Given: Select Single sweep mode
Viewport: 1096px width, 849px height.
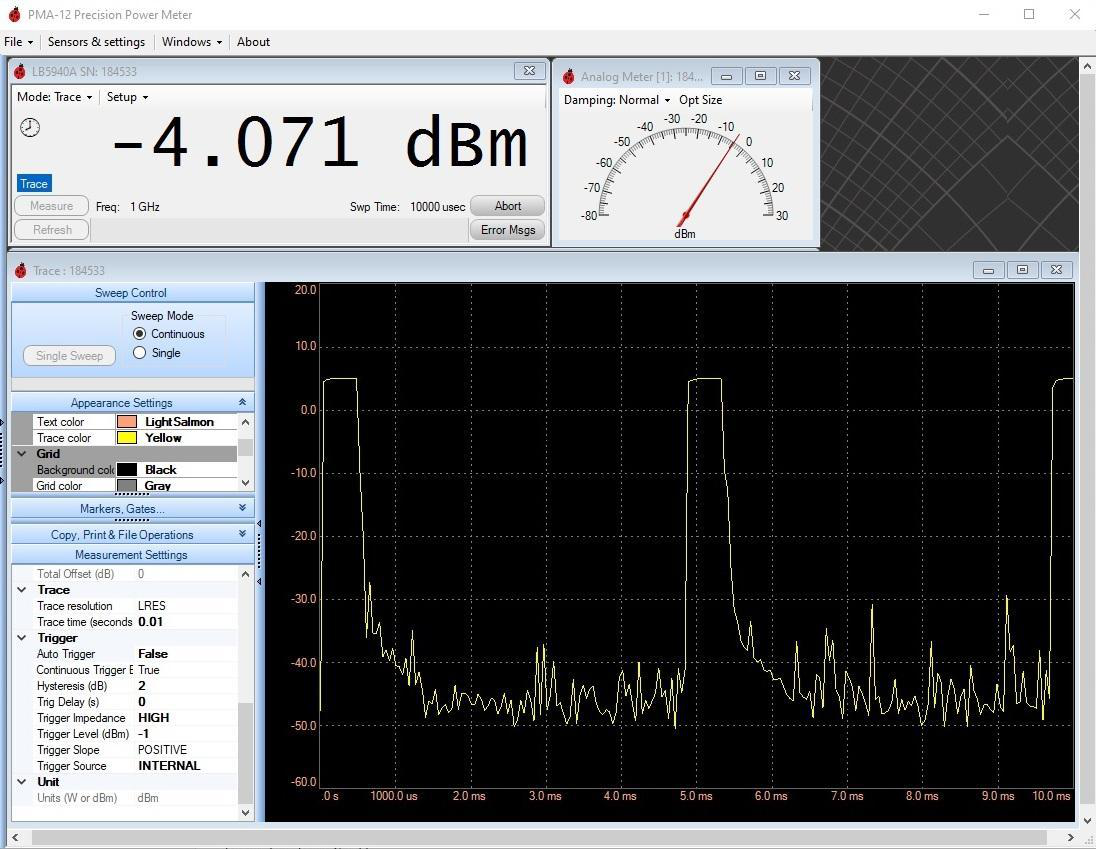Looking at the screenshot, I should (139, 353).
